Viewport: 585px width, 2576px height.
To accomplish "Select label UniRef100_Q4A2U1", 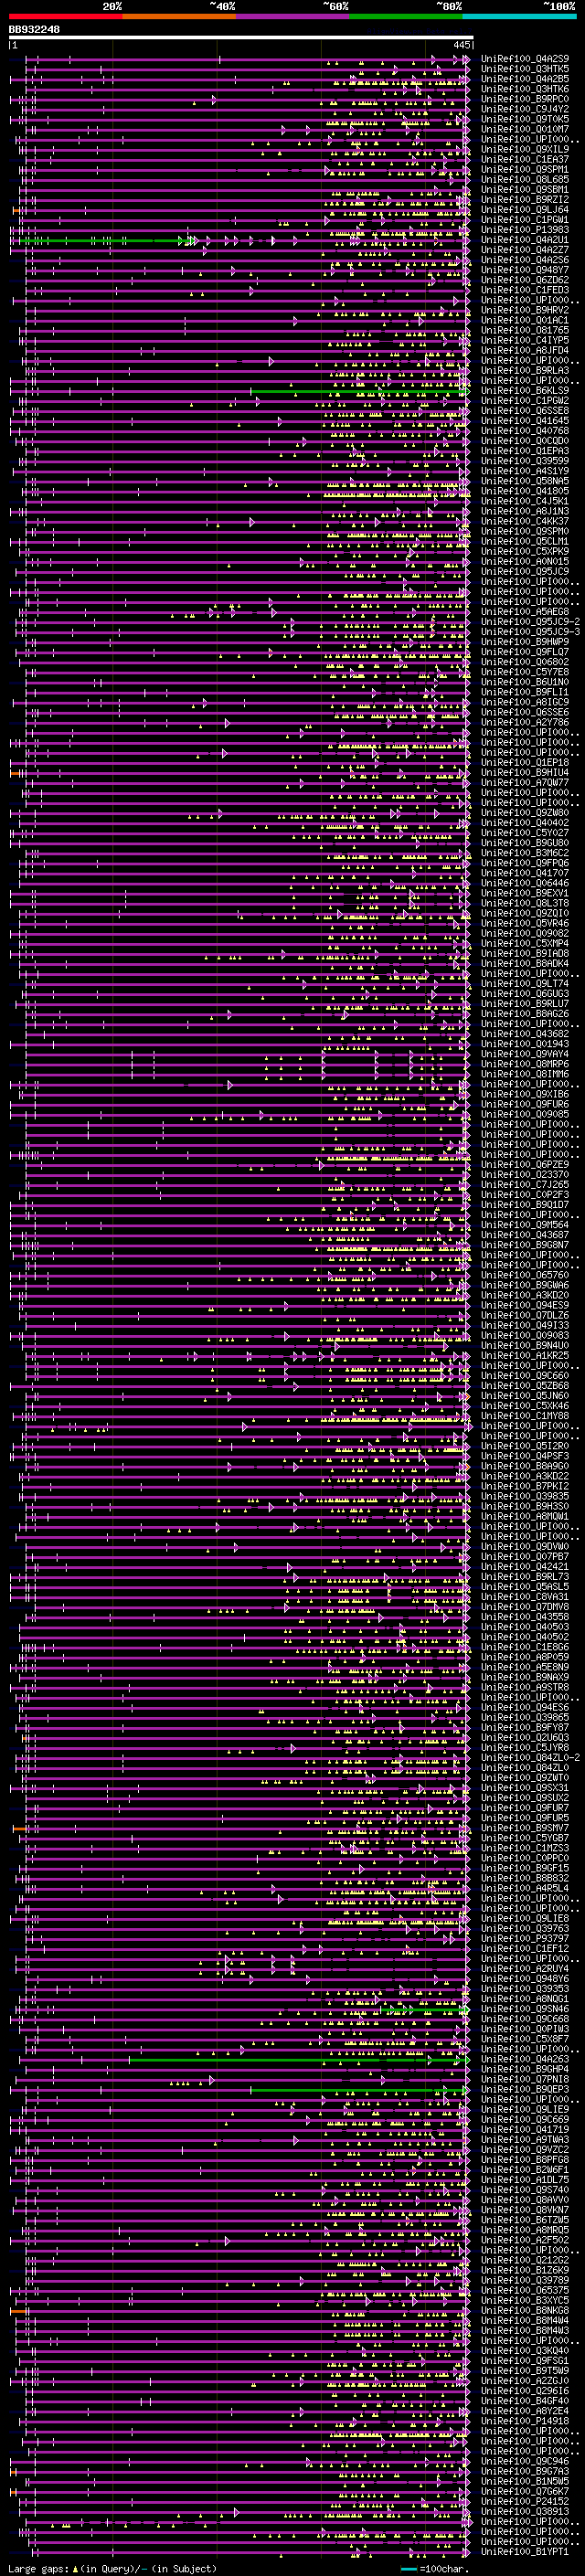I will pyautogui.click(x=525, y=240).
